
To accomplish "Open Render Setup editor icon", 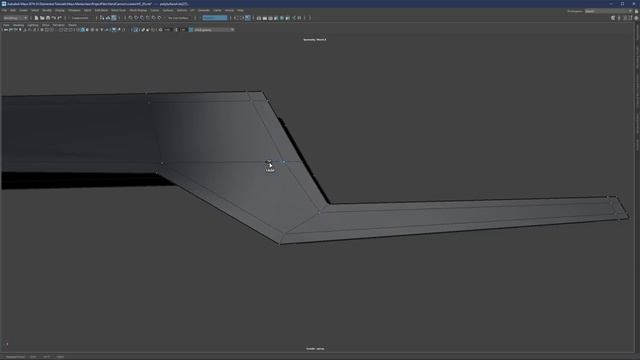I will point(288,18).
